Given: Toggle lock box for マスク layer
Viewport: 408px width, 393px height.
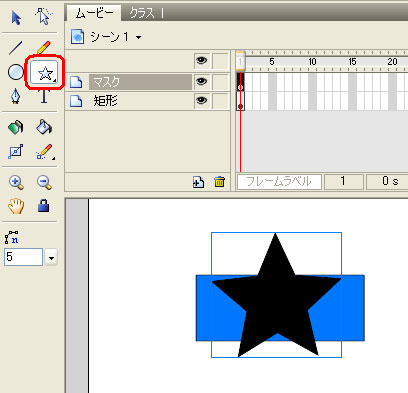Looking at the screenshot, I should [220, 82].
